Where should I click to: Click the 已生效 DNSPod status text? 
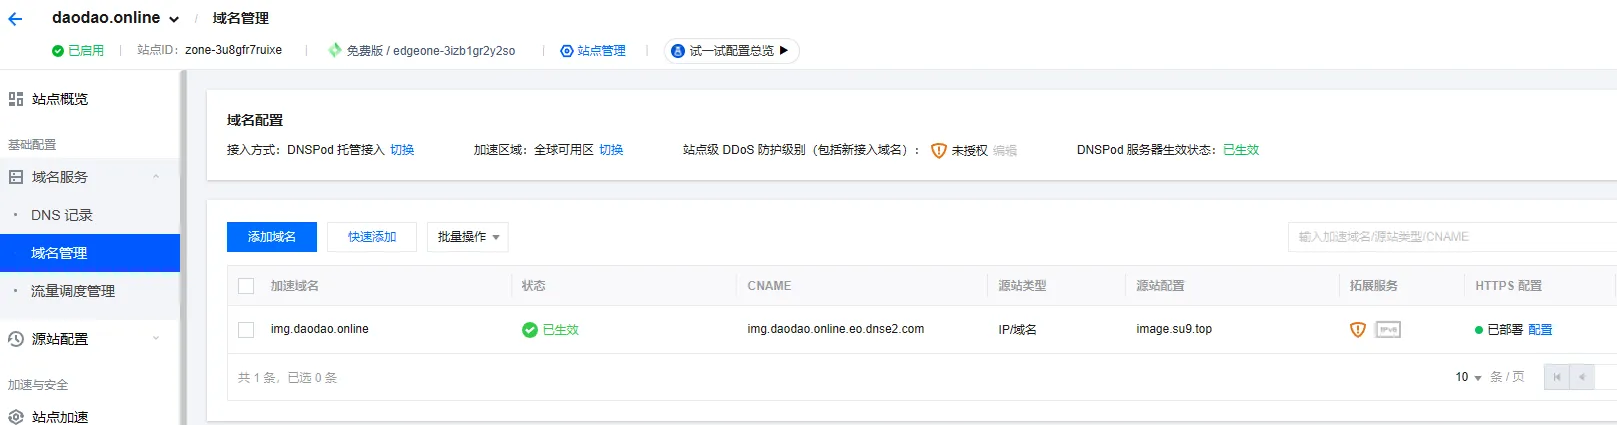[1241, 150]
